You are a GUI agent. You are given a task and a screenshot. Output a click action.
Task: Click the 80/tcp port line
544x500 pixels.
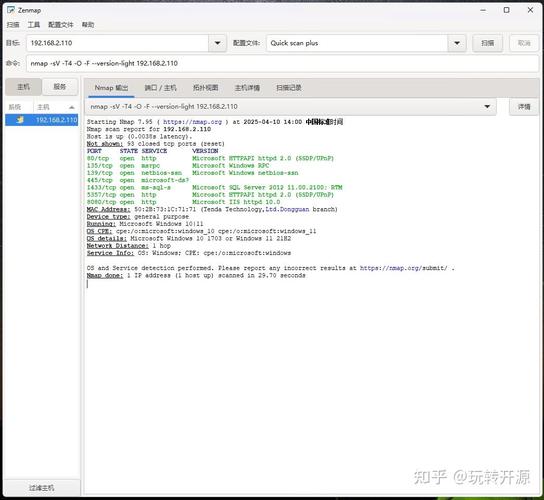coord(210,158)
